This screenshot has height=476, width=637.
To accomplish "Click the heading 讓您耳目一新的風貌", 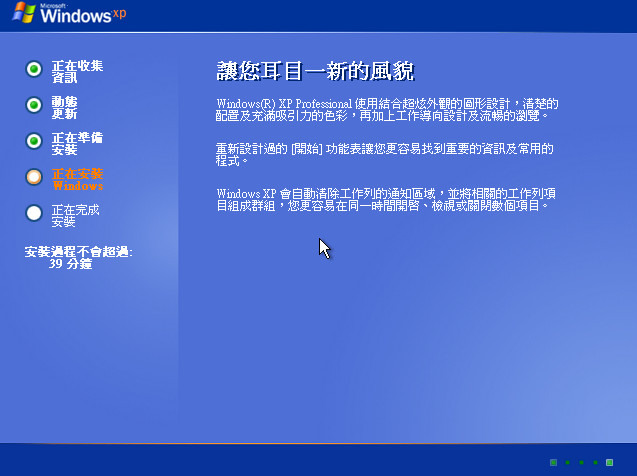I will click(x=315, y=71).
